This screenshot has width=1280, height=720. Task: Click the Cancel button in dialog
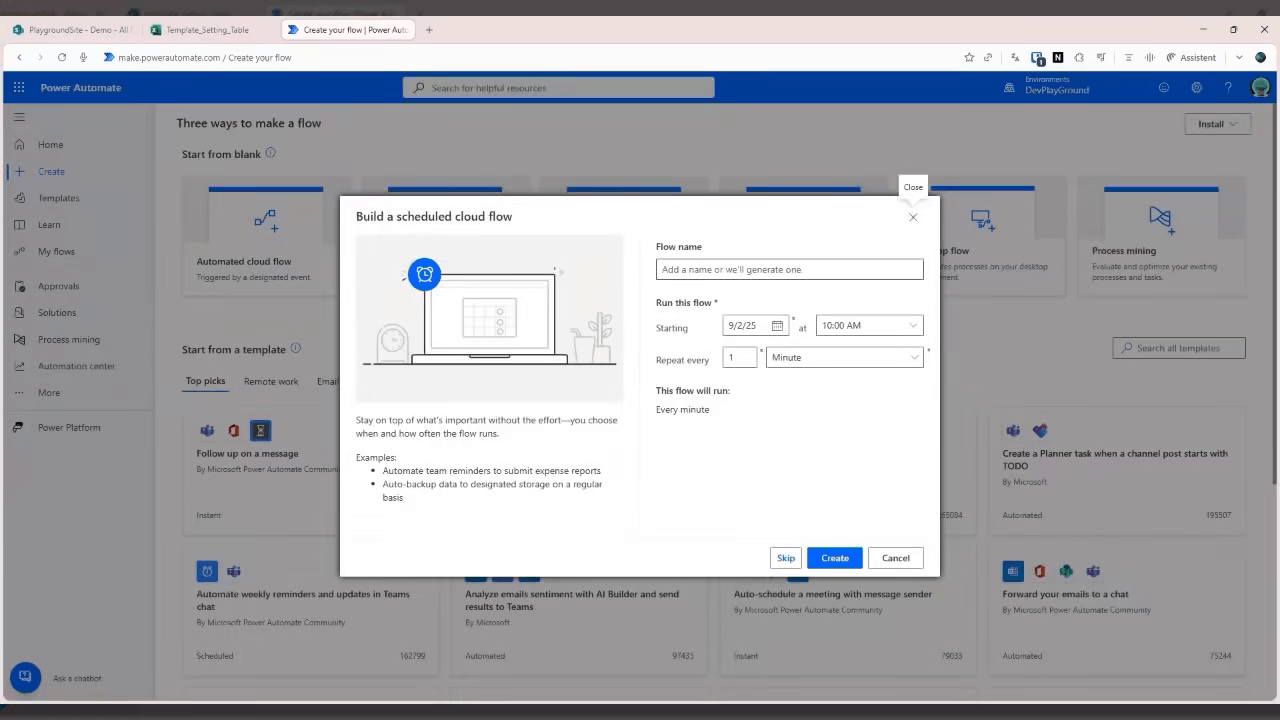pos(896,558)
